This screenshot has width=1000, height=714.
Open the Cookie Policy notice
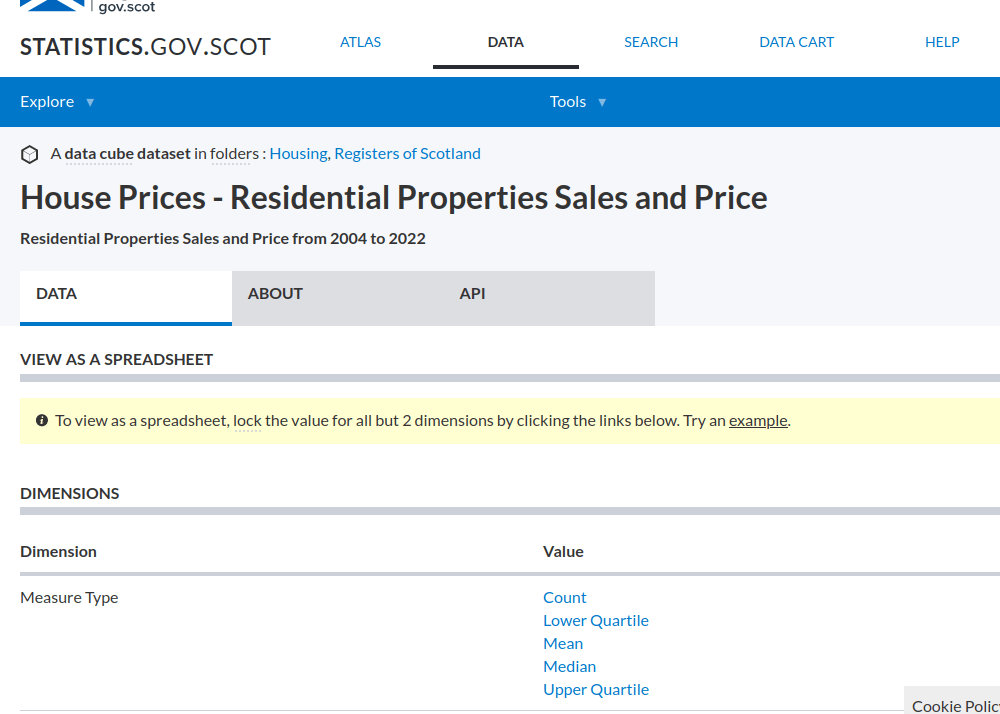(x=954, y=705)
